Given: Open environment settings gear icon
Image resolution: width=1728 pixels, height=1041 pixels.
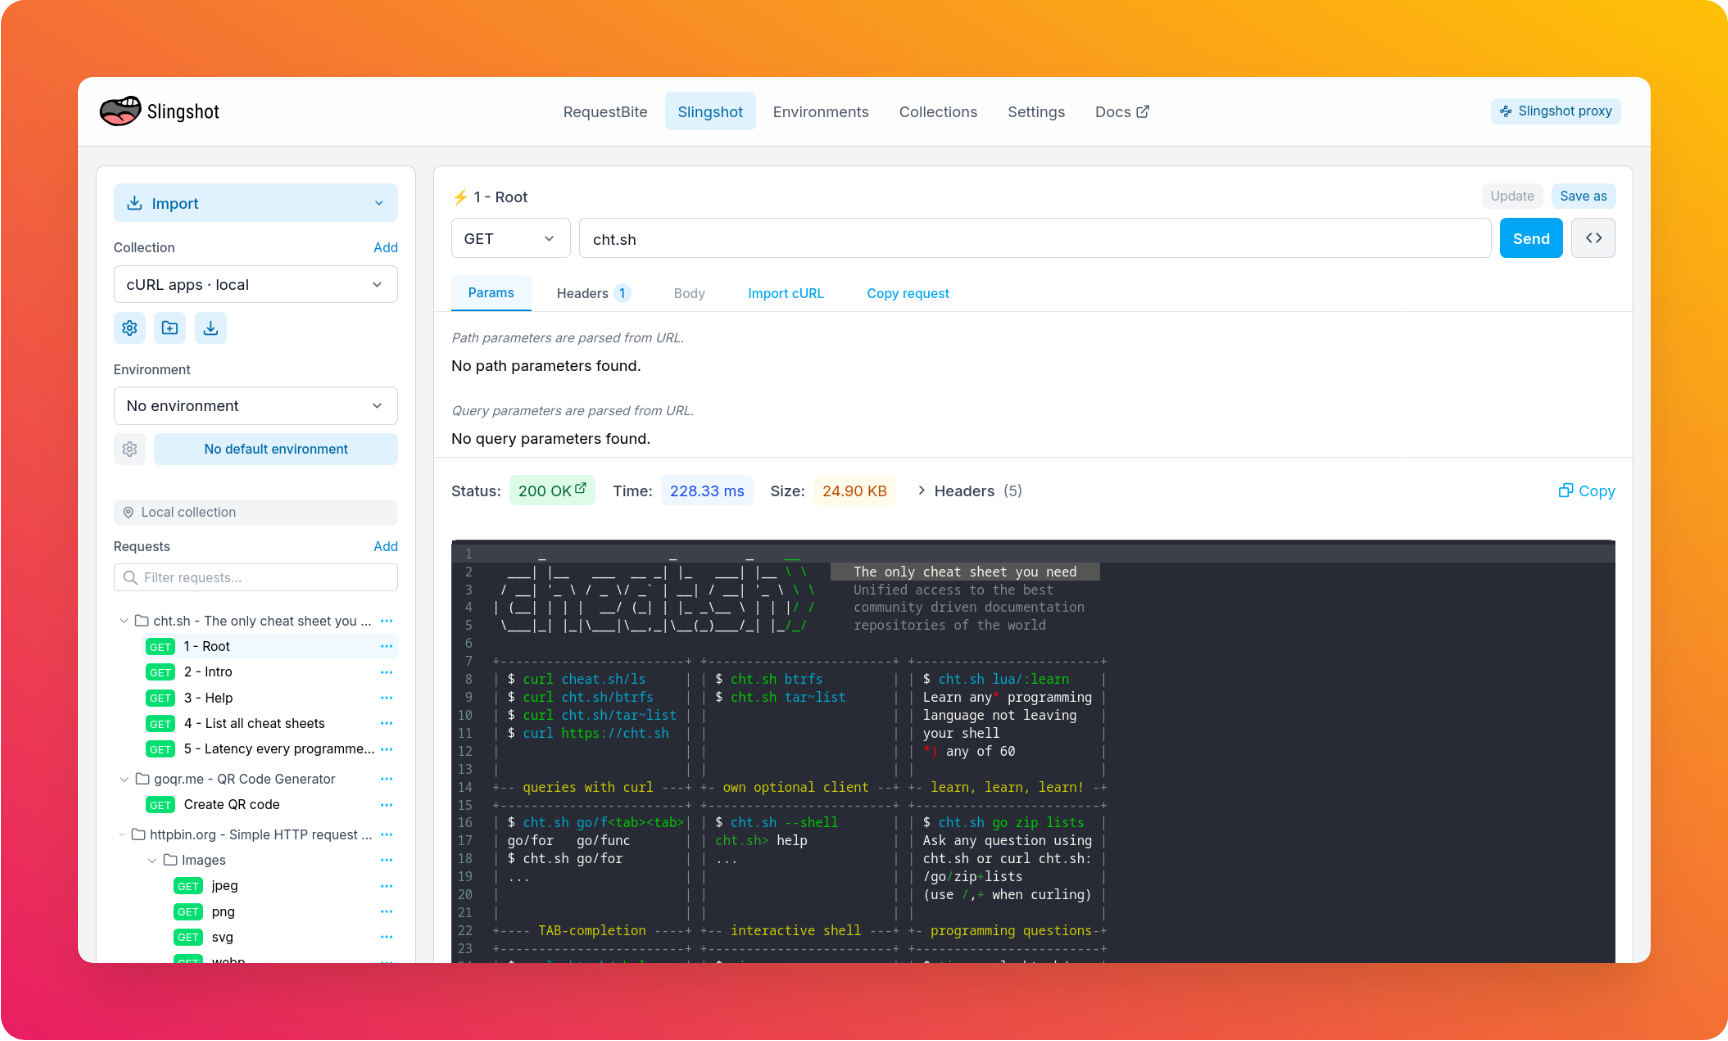Looking at the screenshot, I should 130,449.
